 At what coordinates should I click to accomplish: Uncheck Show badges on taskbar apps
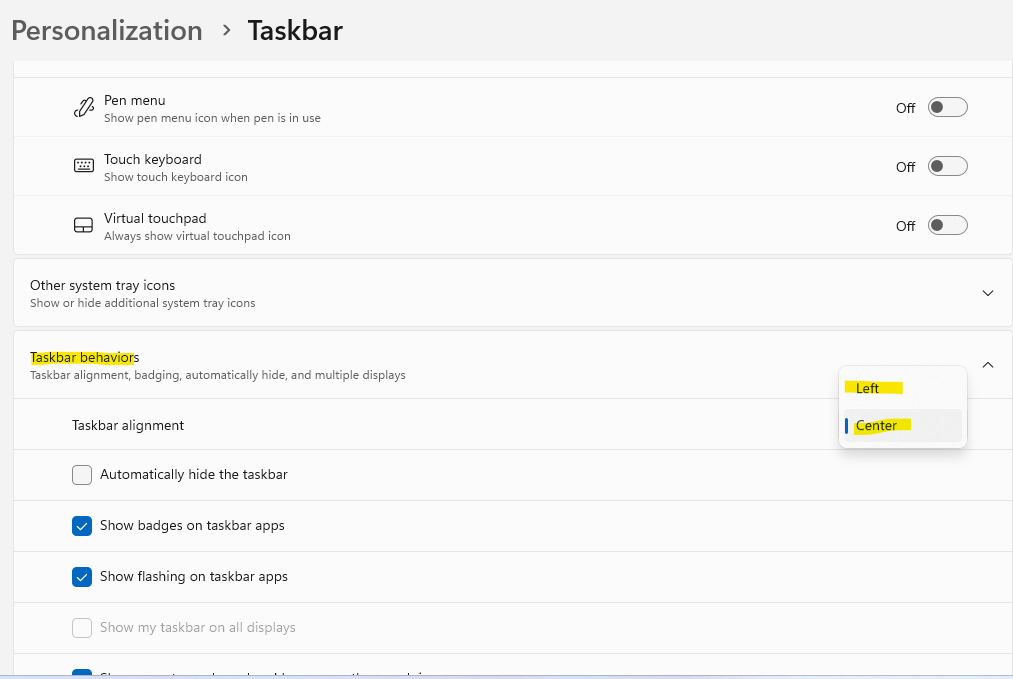click(x=81, y=525)
